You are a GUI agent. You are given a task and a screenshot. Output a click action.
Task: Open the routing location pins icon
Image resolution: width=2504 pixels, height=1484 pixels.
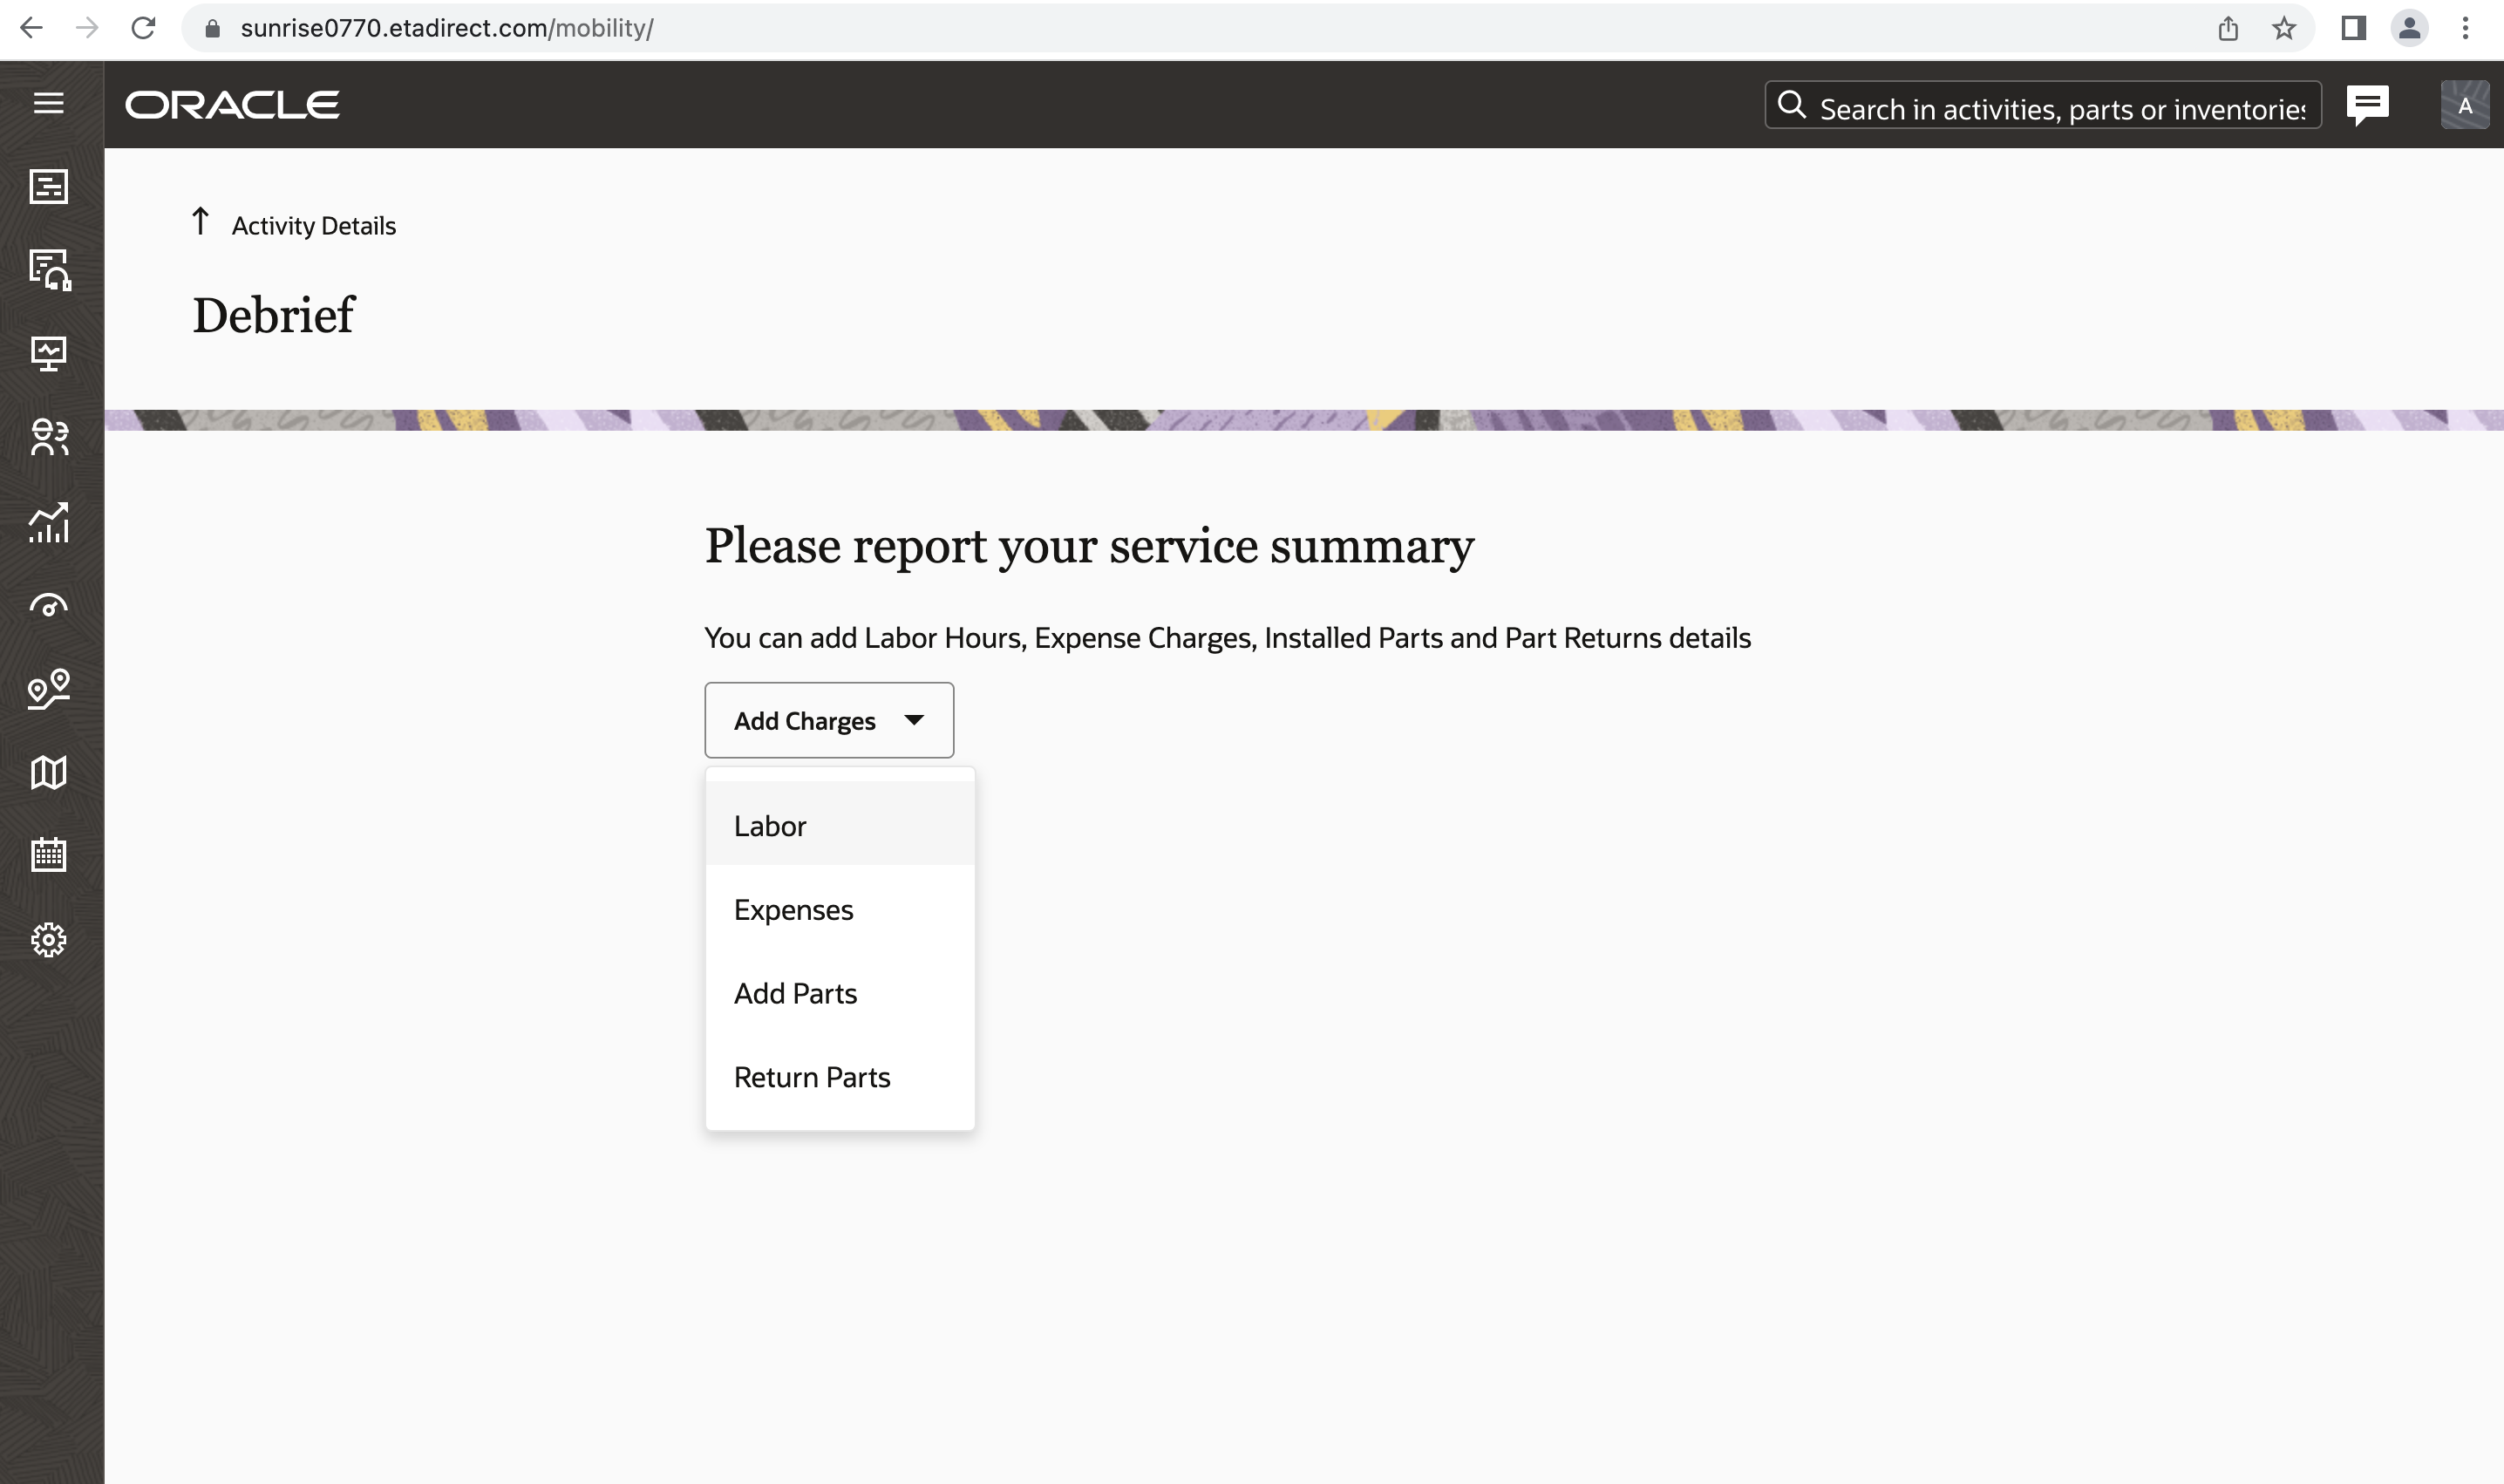click(48, 689)
